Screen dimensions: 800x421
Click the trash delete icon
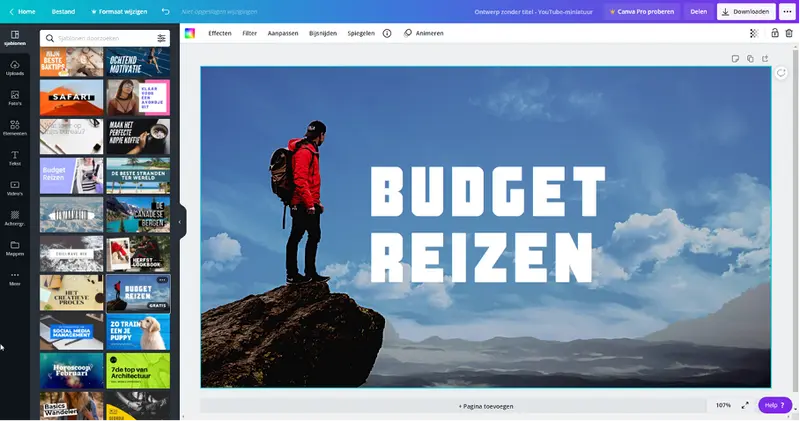[789, 33]
